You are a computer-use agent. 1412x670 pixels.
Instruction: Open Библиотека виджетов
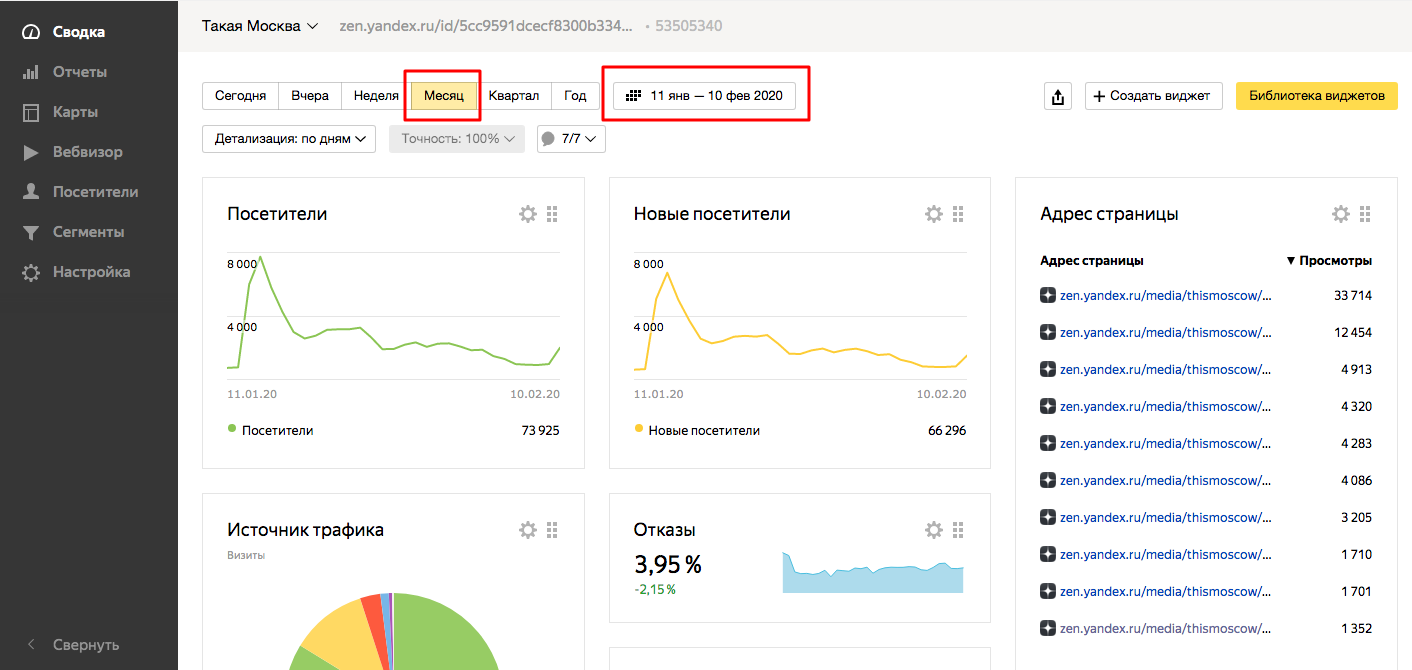pyautogui.click(x=1317, y=96)
